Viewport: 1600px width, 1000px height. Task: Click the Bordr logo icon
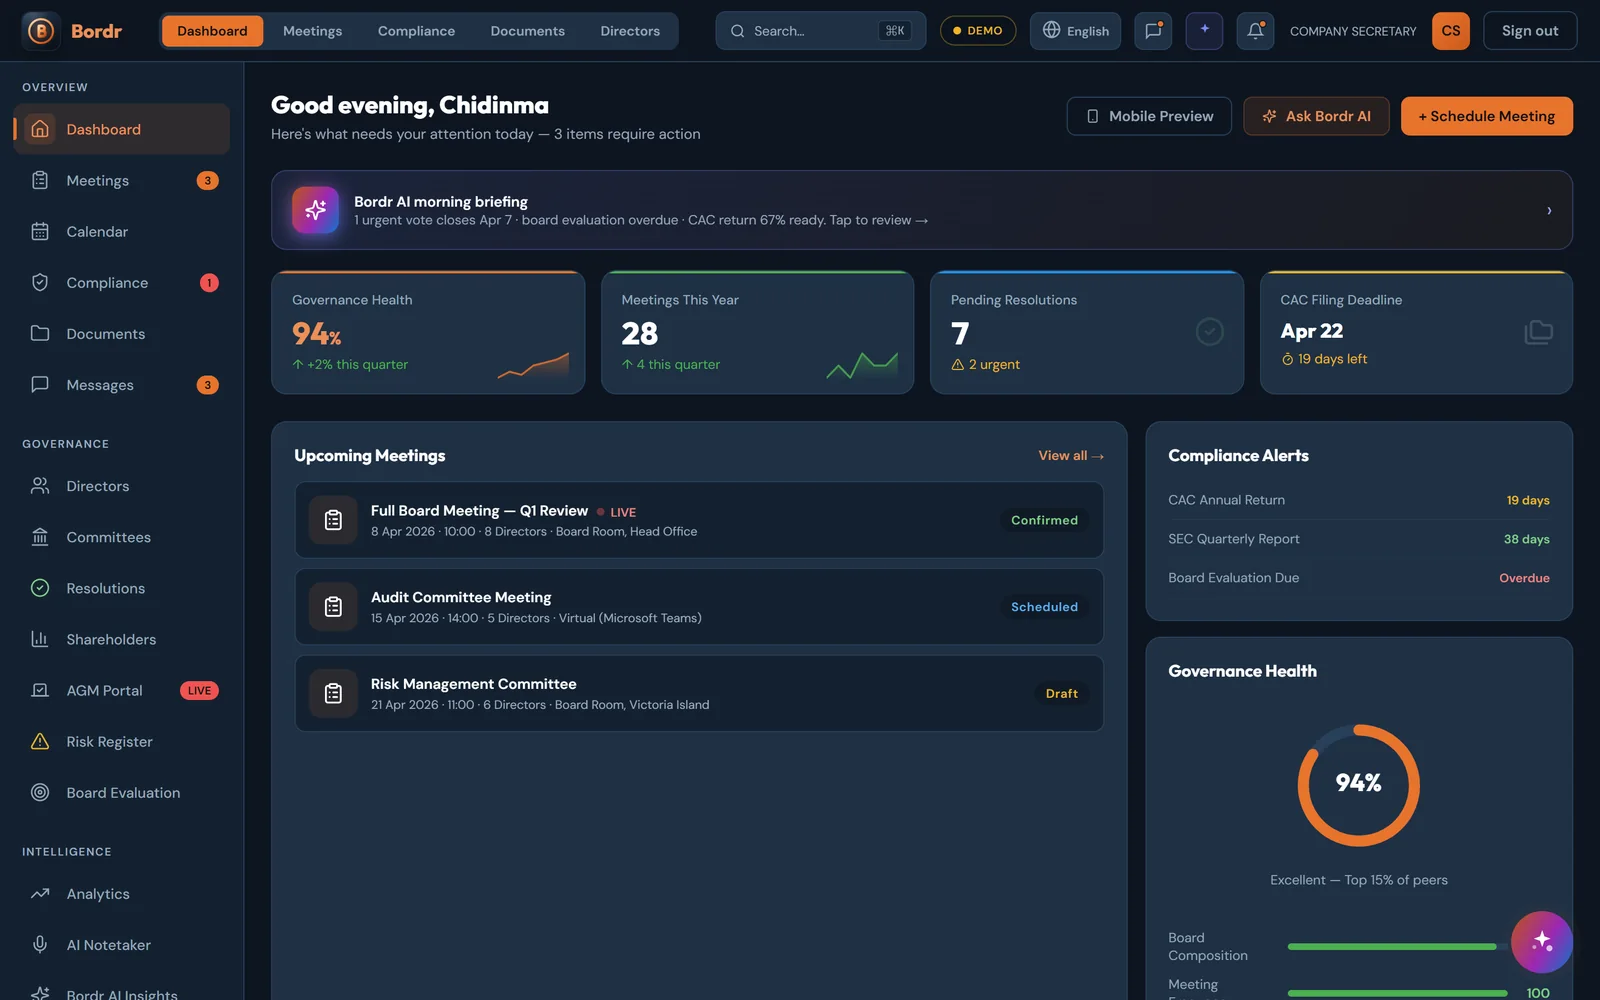tap(41, 31)
